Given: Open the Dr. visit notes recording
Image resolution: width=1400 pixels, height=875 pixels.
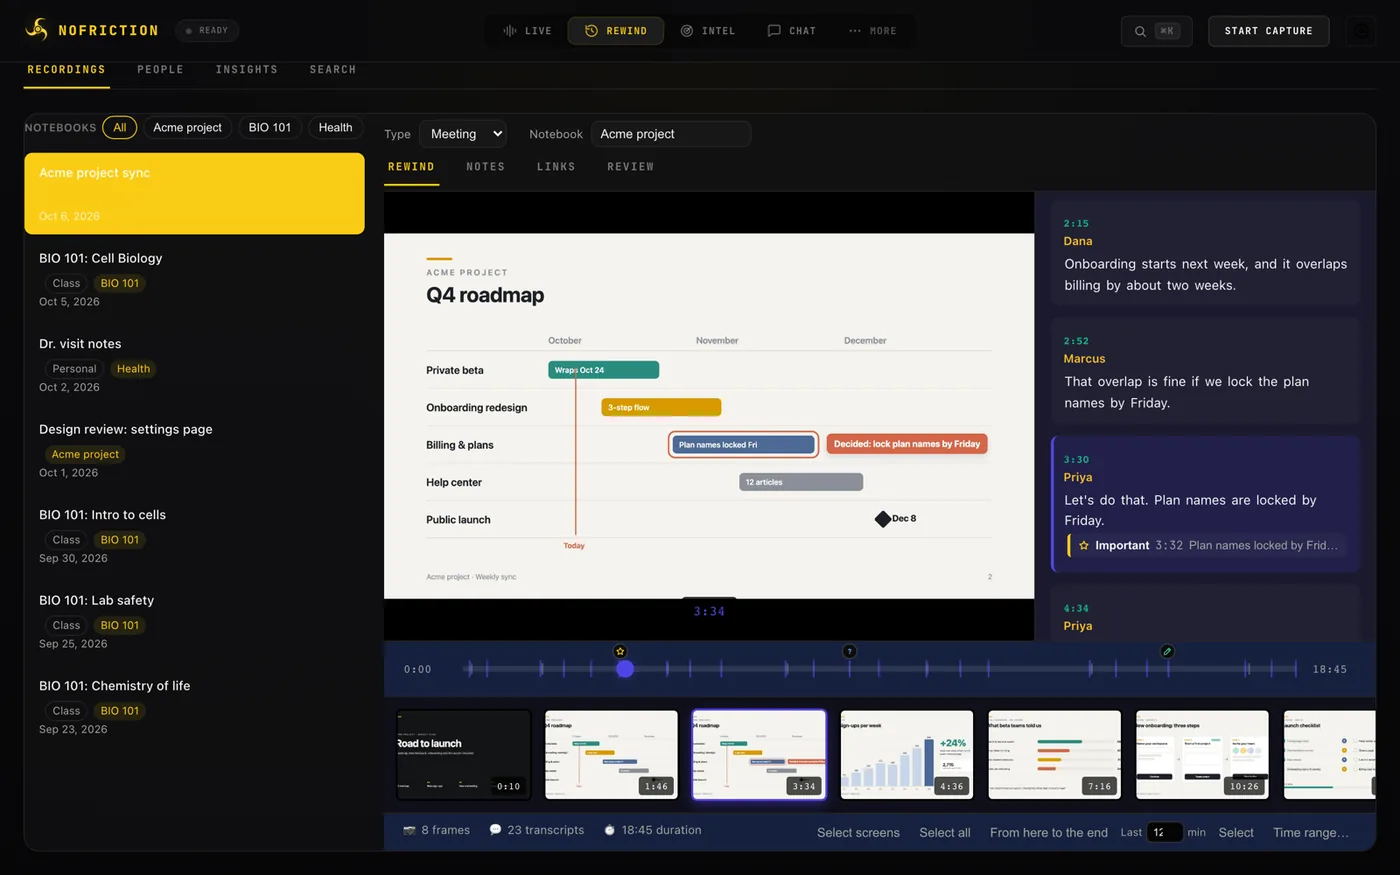Looking at the screenshot, I should (x=194, y=365).
